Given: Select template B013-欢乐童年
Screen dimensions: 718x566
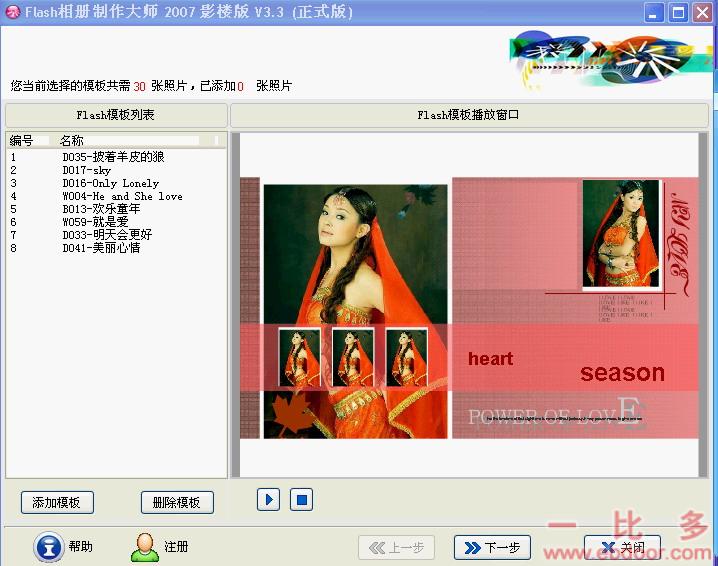Looking at the screenshot, I should point(101,209).
